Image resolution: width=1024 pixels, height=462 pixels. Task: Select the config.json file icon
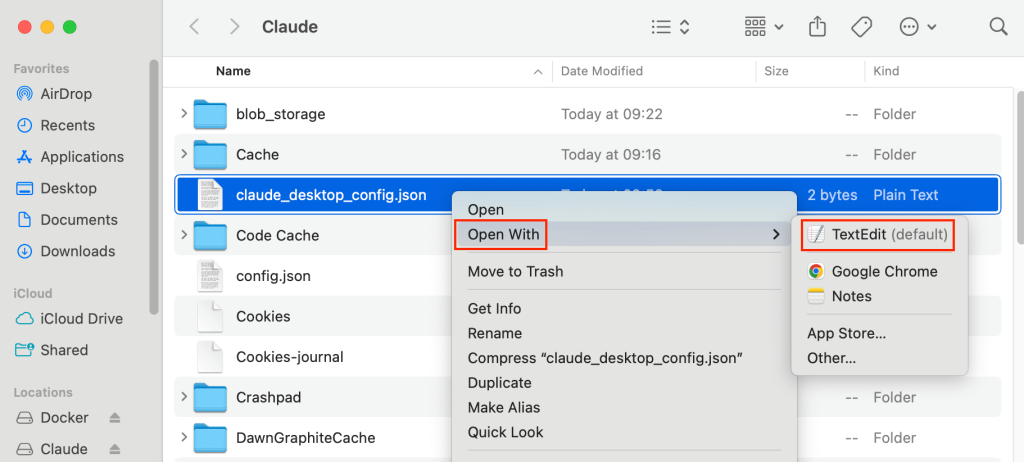tap(210, 276)
